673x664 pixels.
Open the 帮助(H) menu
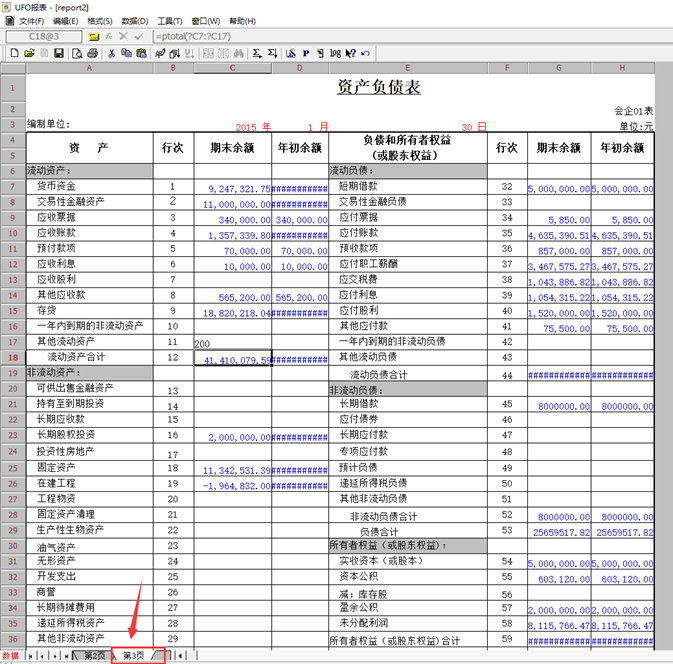coord(243,21)
